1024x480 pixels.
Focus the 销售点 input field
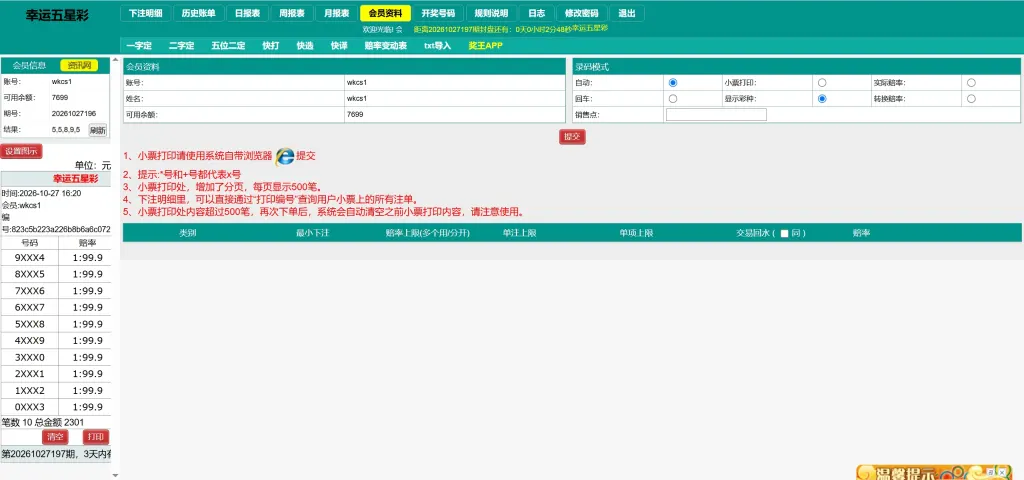click(716, 115)
